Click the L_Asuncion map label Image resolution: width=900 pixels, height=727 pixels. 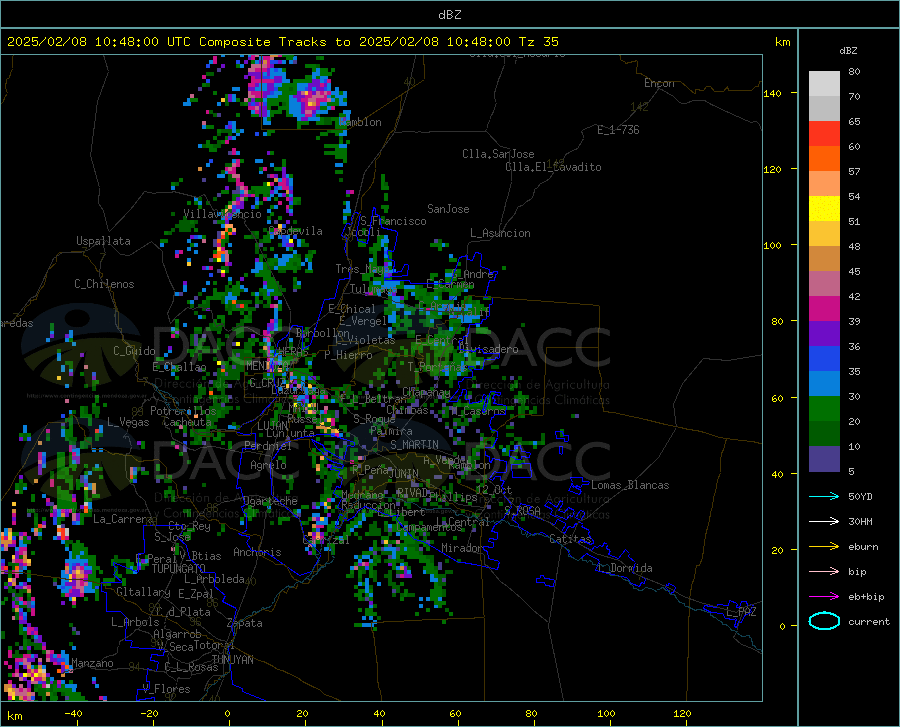click(x=500, y=233)
